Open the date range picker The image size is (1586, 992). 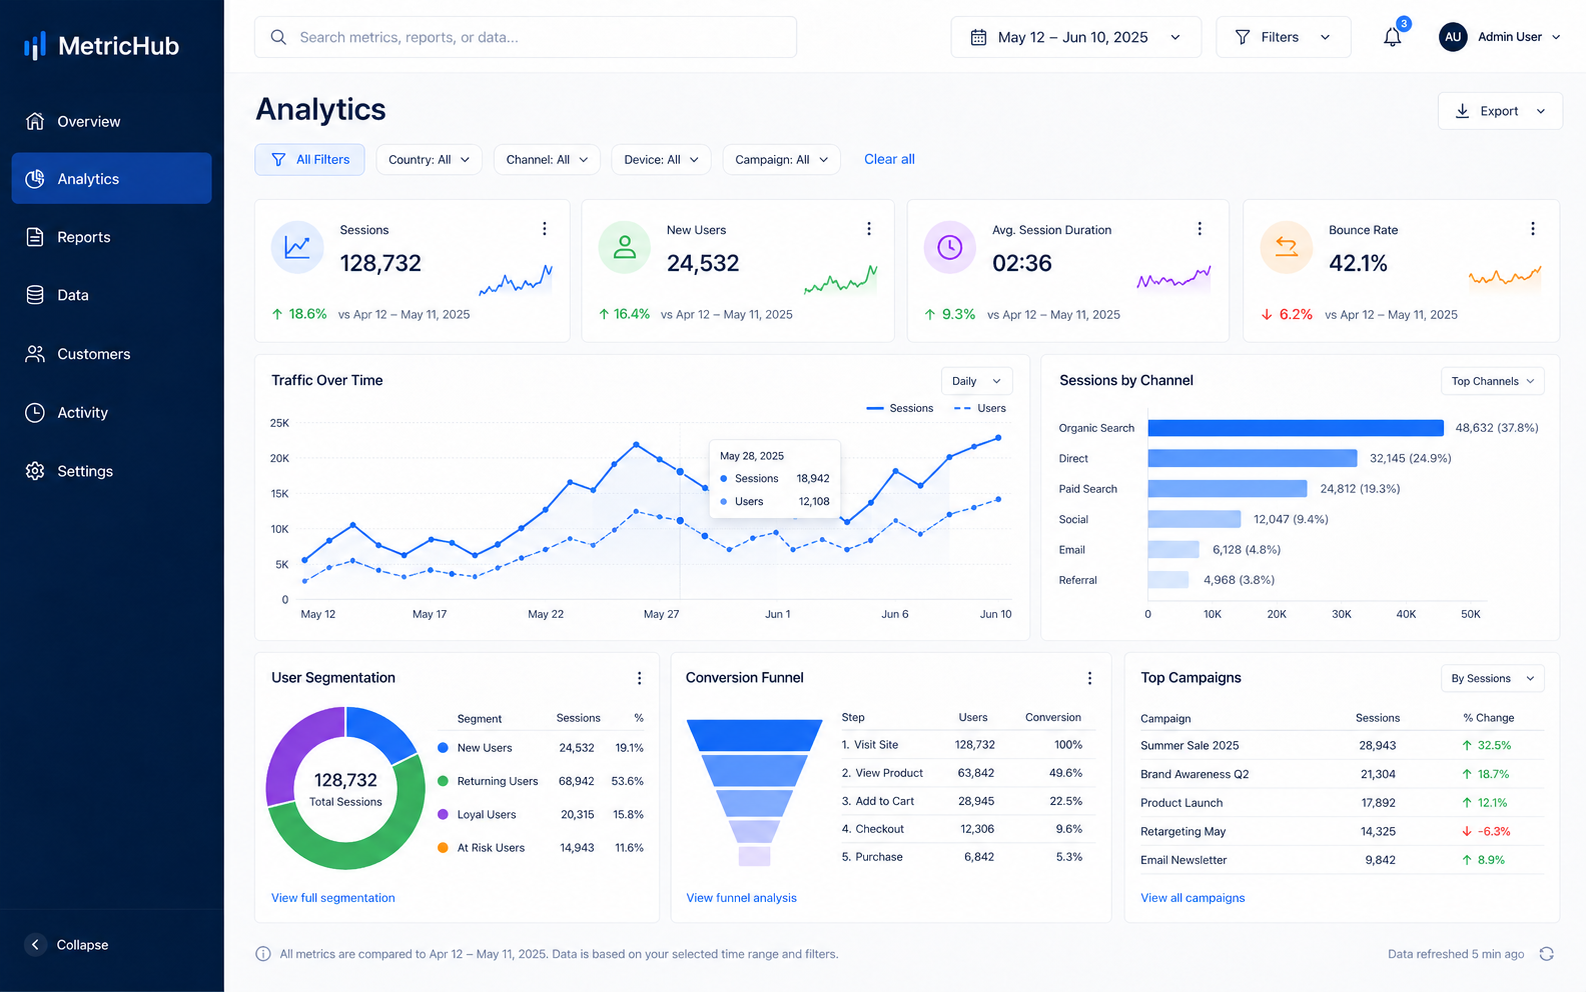(1076, 37)
